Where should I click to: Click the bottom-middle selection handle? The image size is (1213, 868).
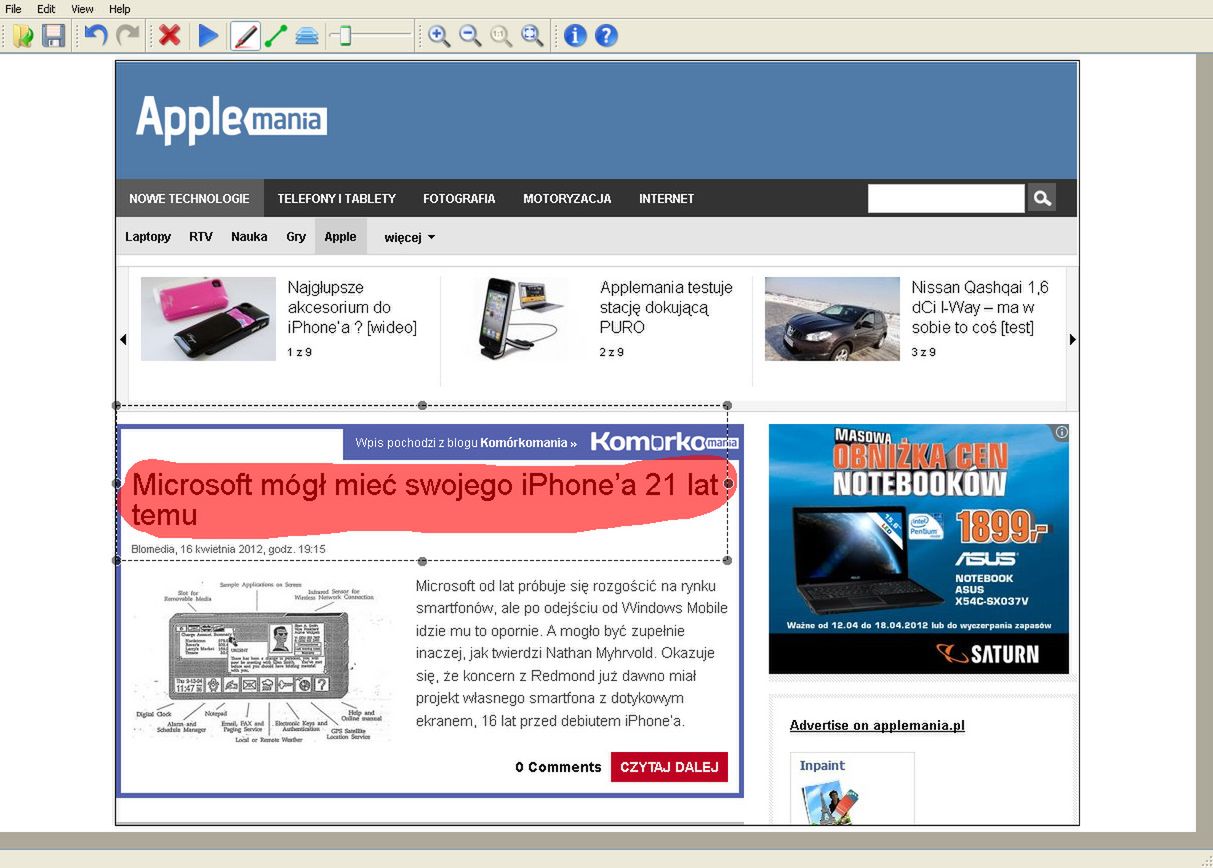pyautogui.click(x=422, y=560)
